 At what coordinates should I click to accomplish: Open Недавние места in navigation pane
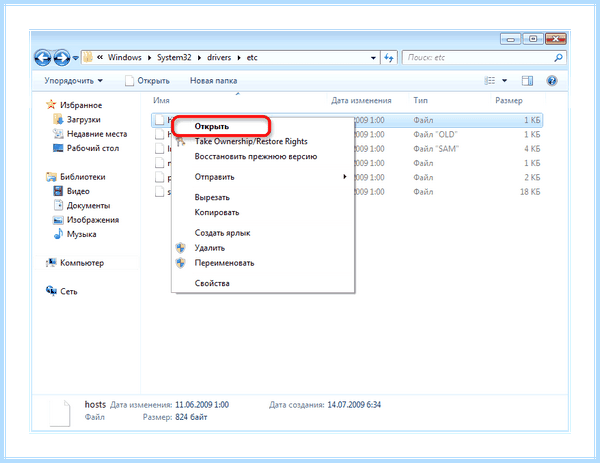click(97, 134)
